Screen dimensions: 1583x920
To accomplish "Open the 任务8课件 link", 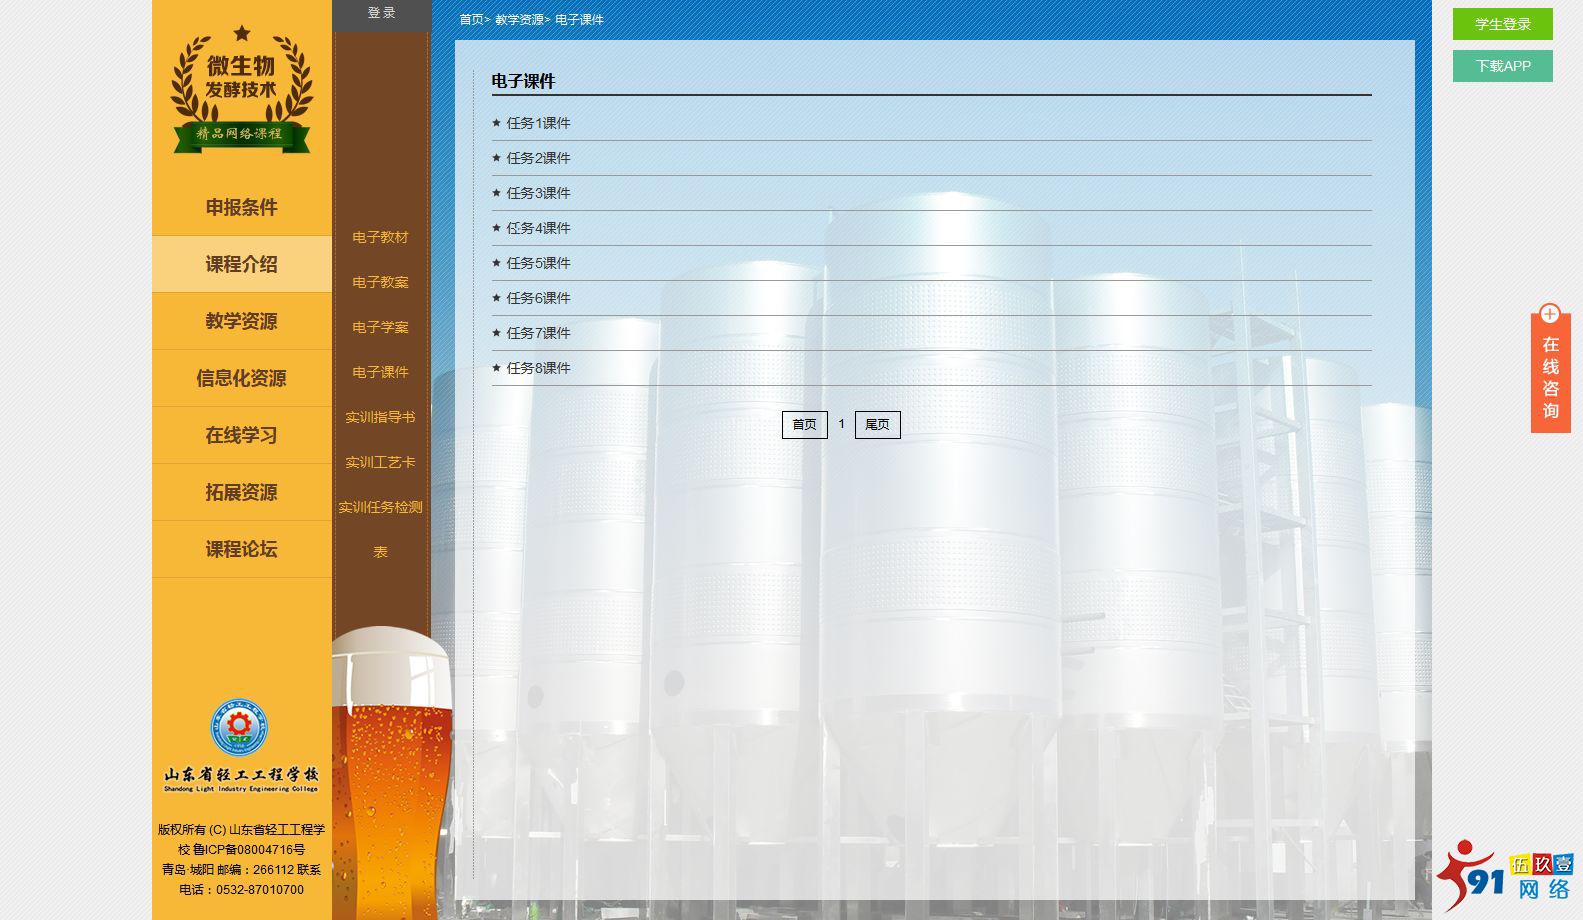I will coord(538,368).
